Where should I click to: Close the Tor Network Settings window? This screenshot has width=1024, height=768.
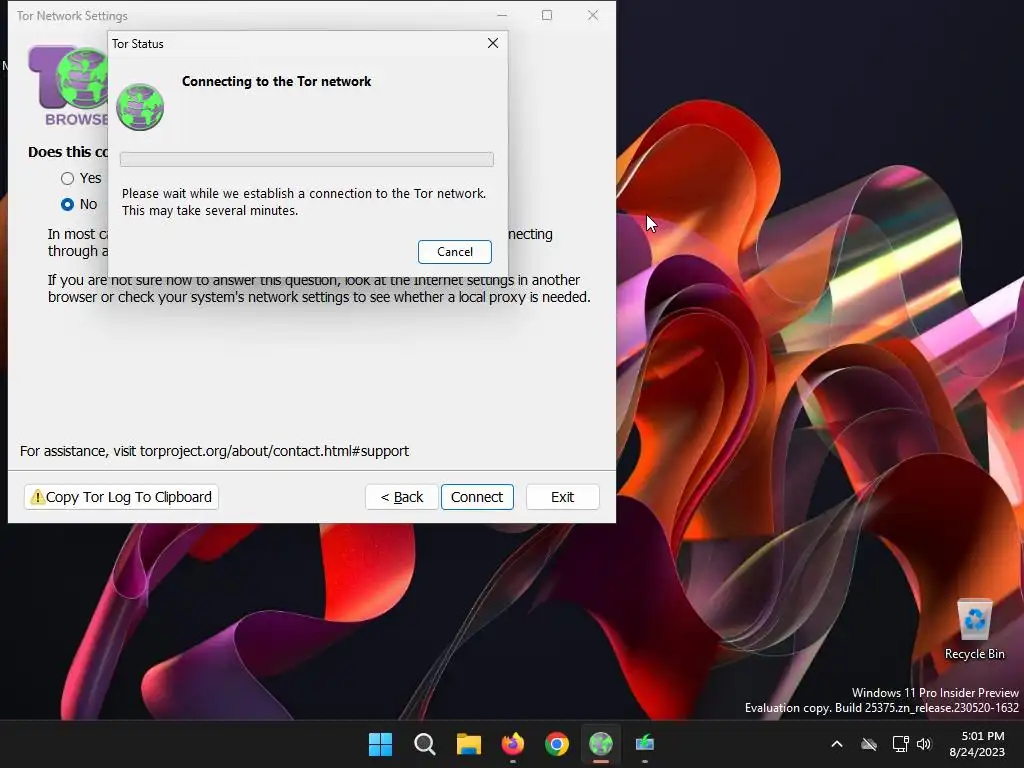coord(592,15)
